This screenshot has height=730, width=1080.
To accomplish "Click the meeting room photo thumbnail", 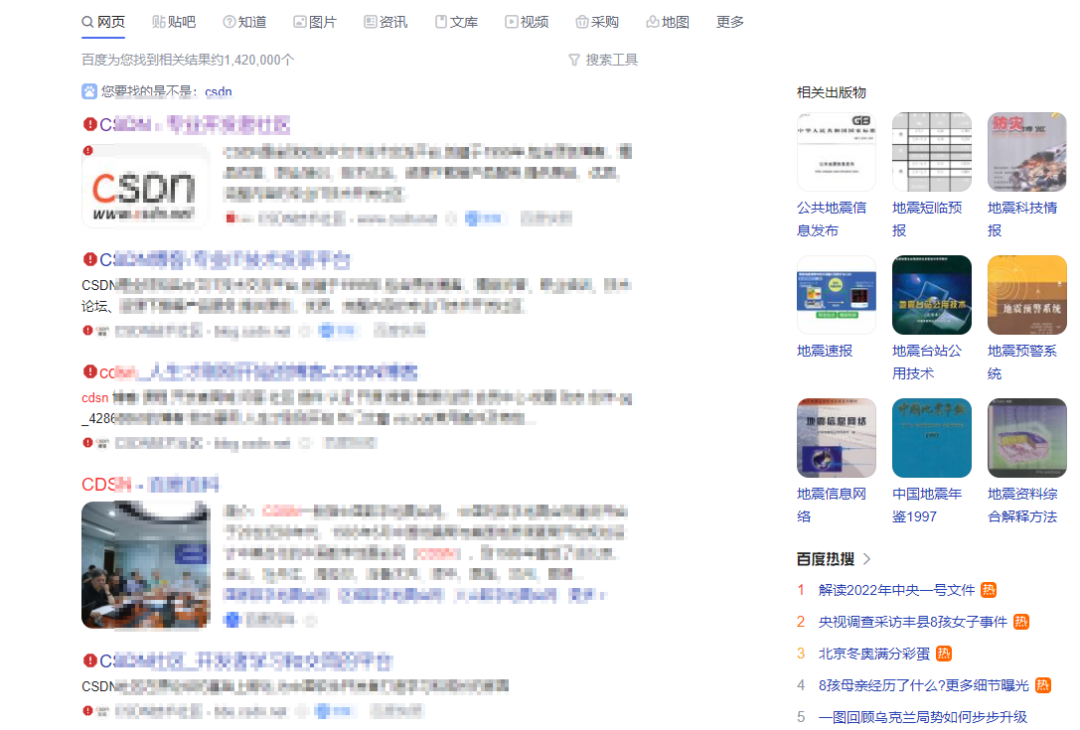I will 145,565.
